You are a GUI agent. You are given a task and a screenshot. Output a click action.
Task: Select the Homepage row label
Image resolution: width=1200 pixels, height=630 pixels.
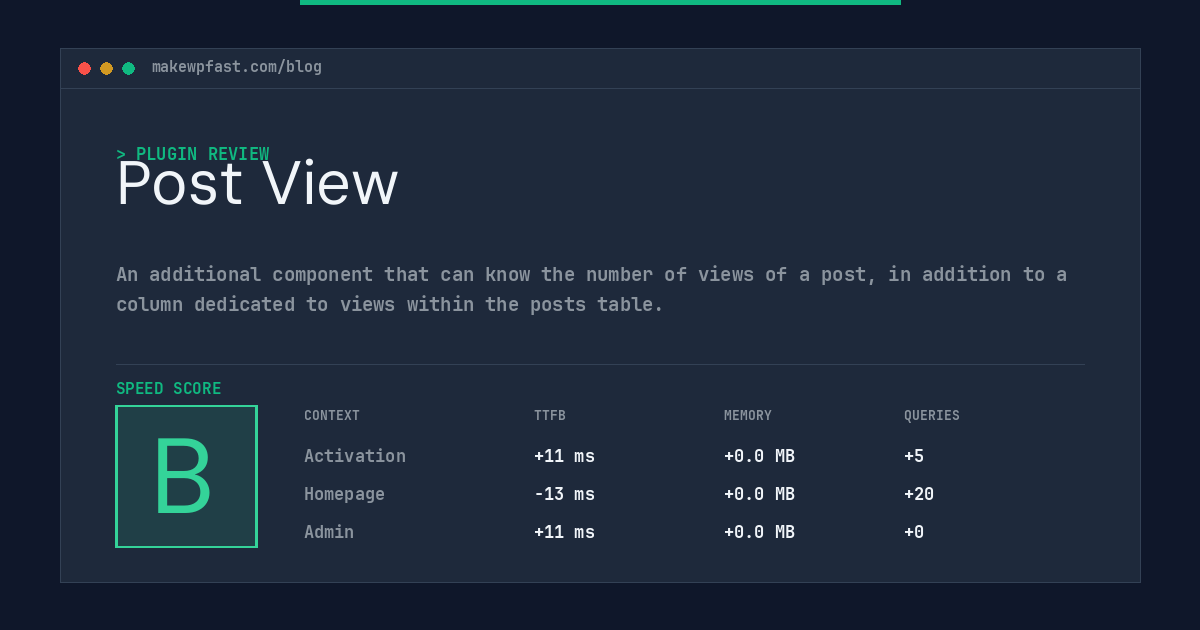pyautogui.click(x=344, y=494)
